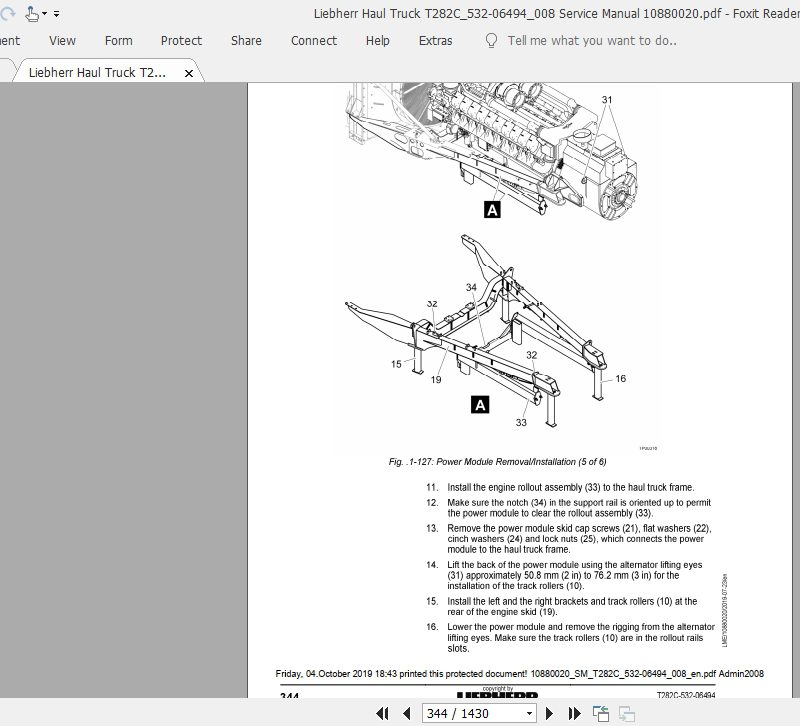The image size is (800, 726).
Task: Jump to the first page of the PDF
Action: coord(383,713)
